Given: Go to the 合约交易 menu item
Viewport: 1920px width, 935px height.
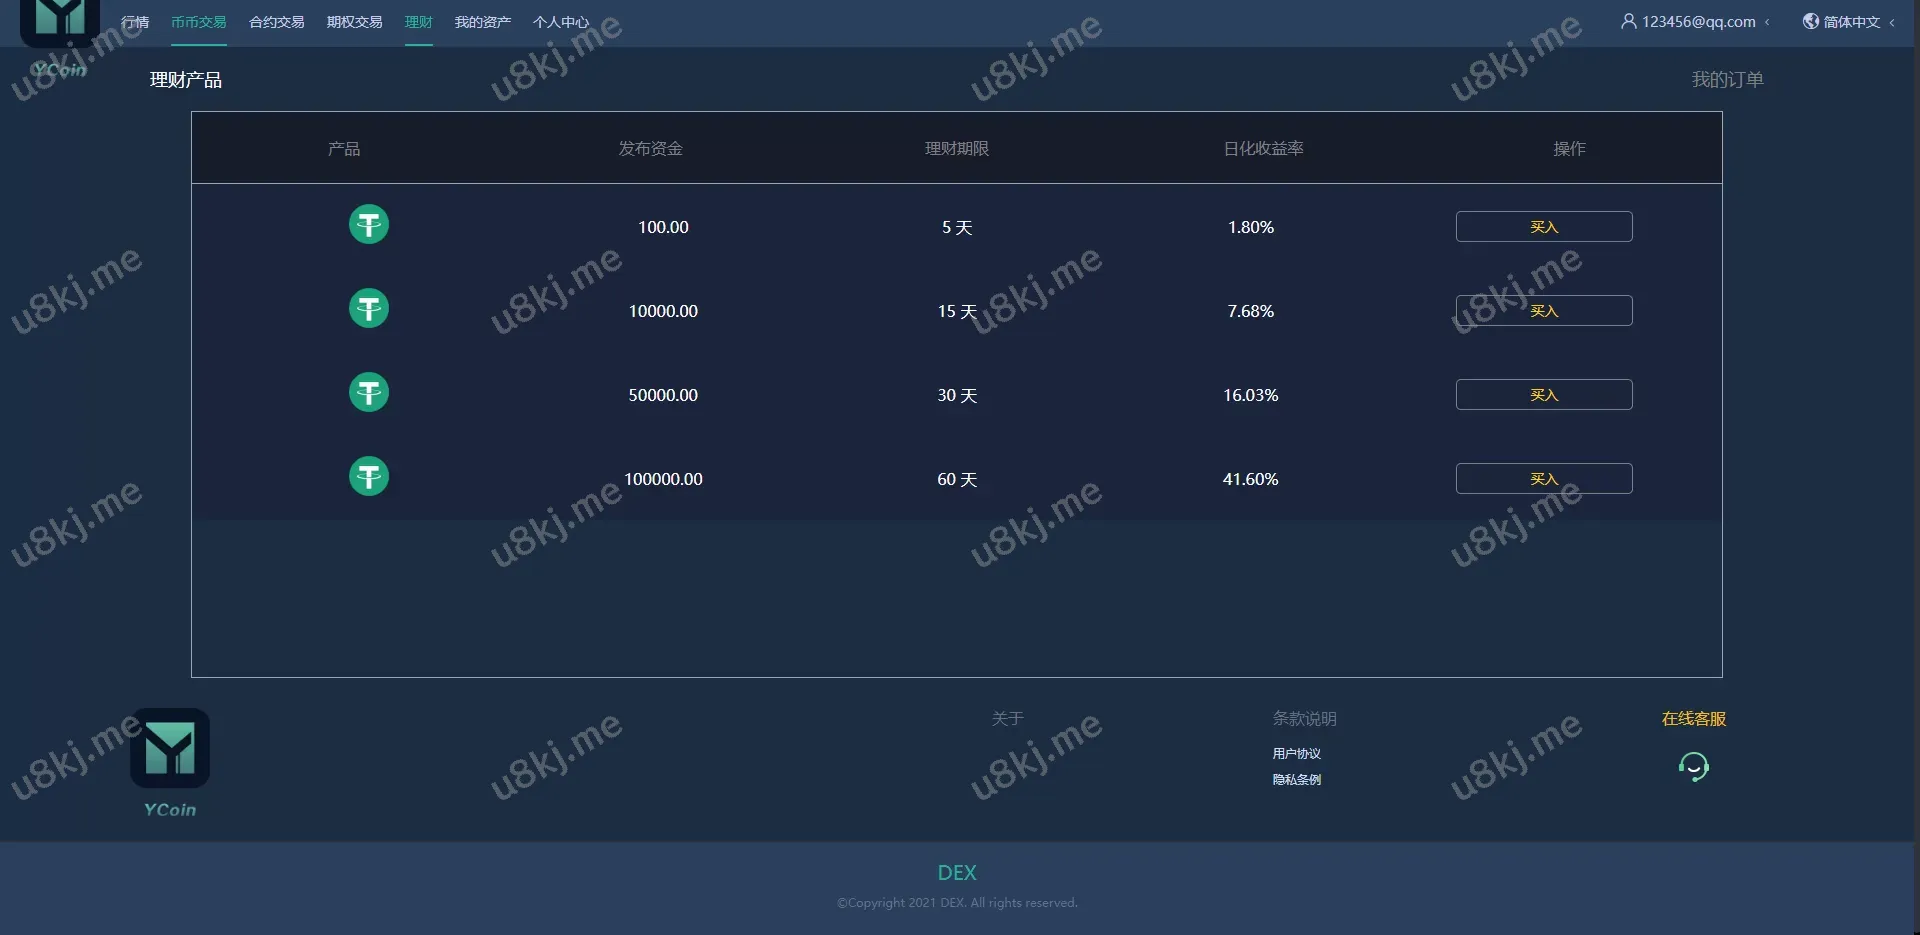Looking at the screenshot, I should [276, 22].
